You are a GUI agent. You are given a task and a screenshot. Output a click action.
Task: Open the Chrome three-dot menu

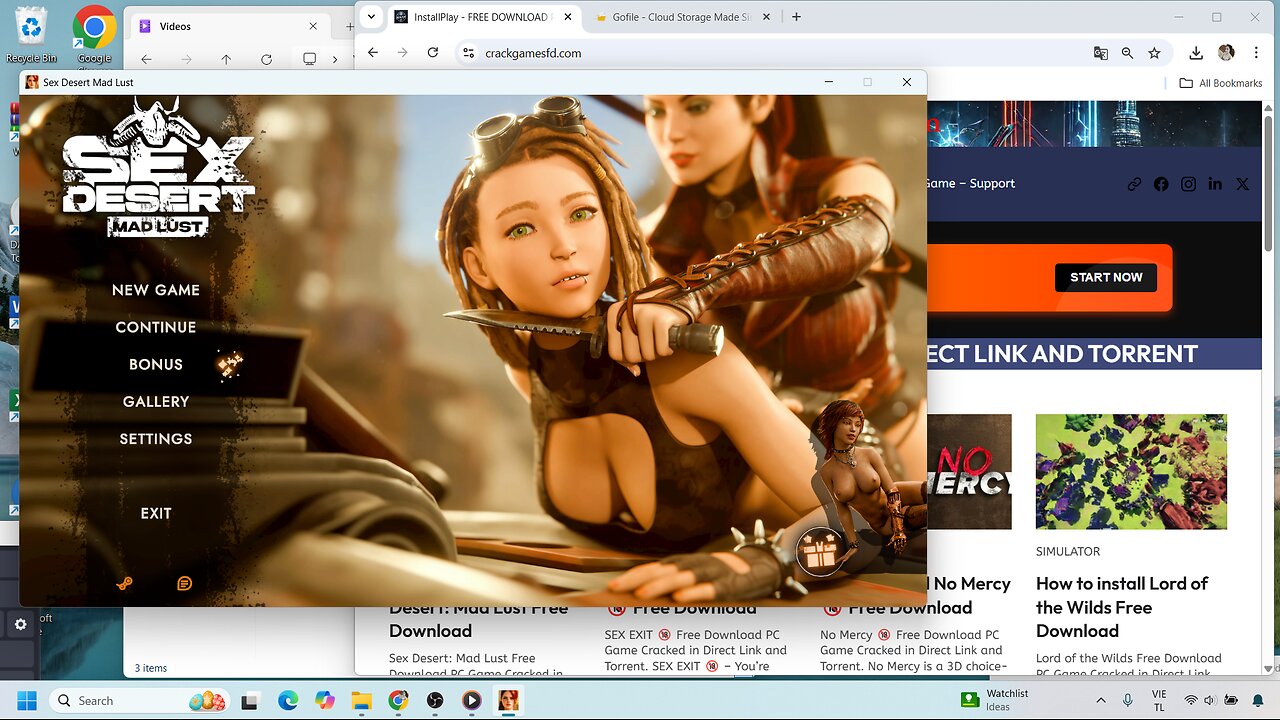click(x=1256, y=53)
